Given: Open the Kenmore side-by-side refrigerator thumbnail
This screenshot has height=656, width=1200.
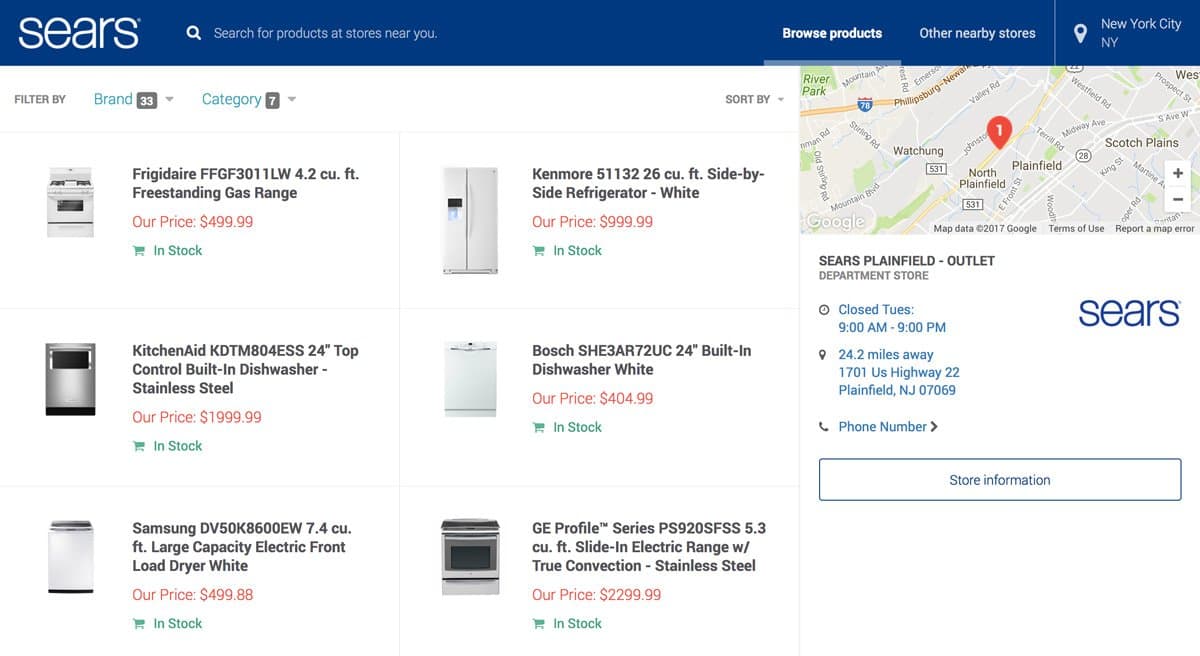Looking at the screenshot, I should 470,220.
